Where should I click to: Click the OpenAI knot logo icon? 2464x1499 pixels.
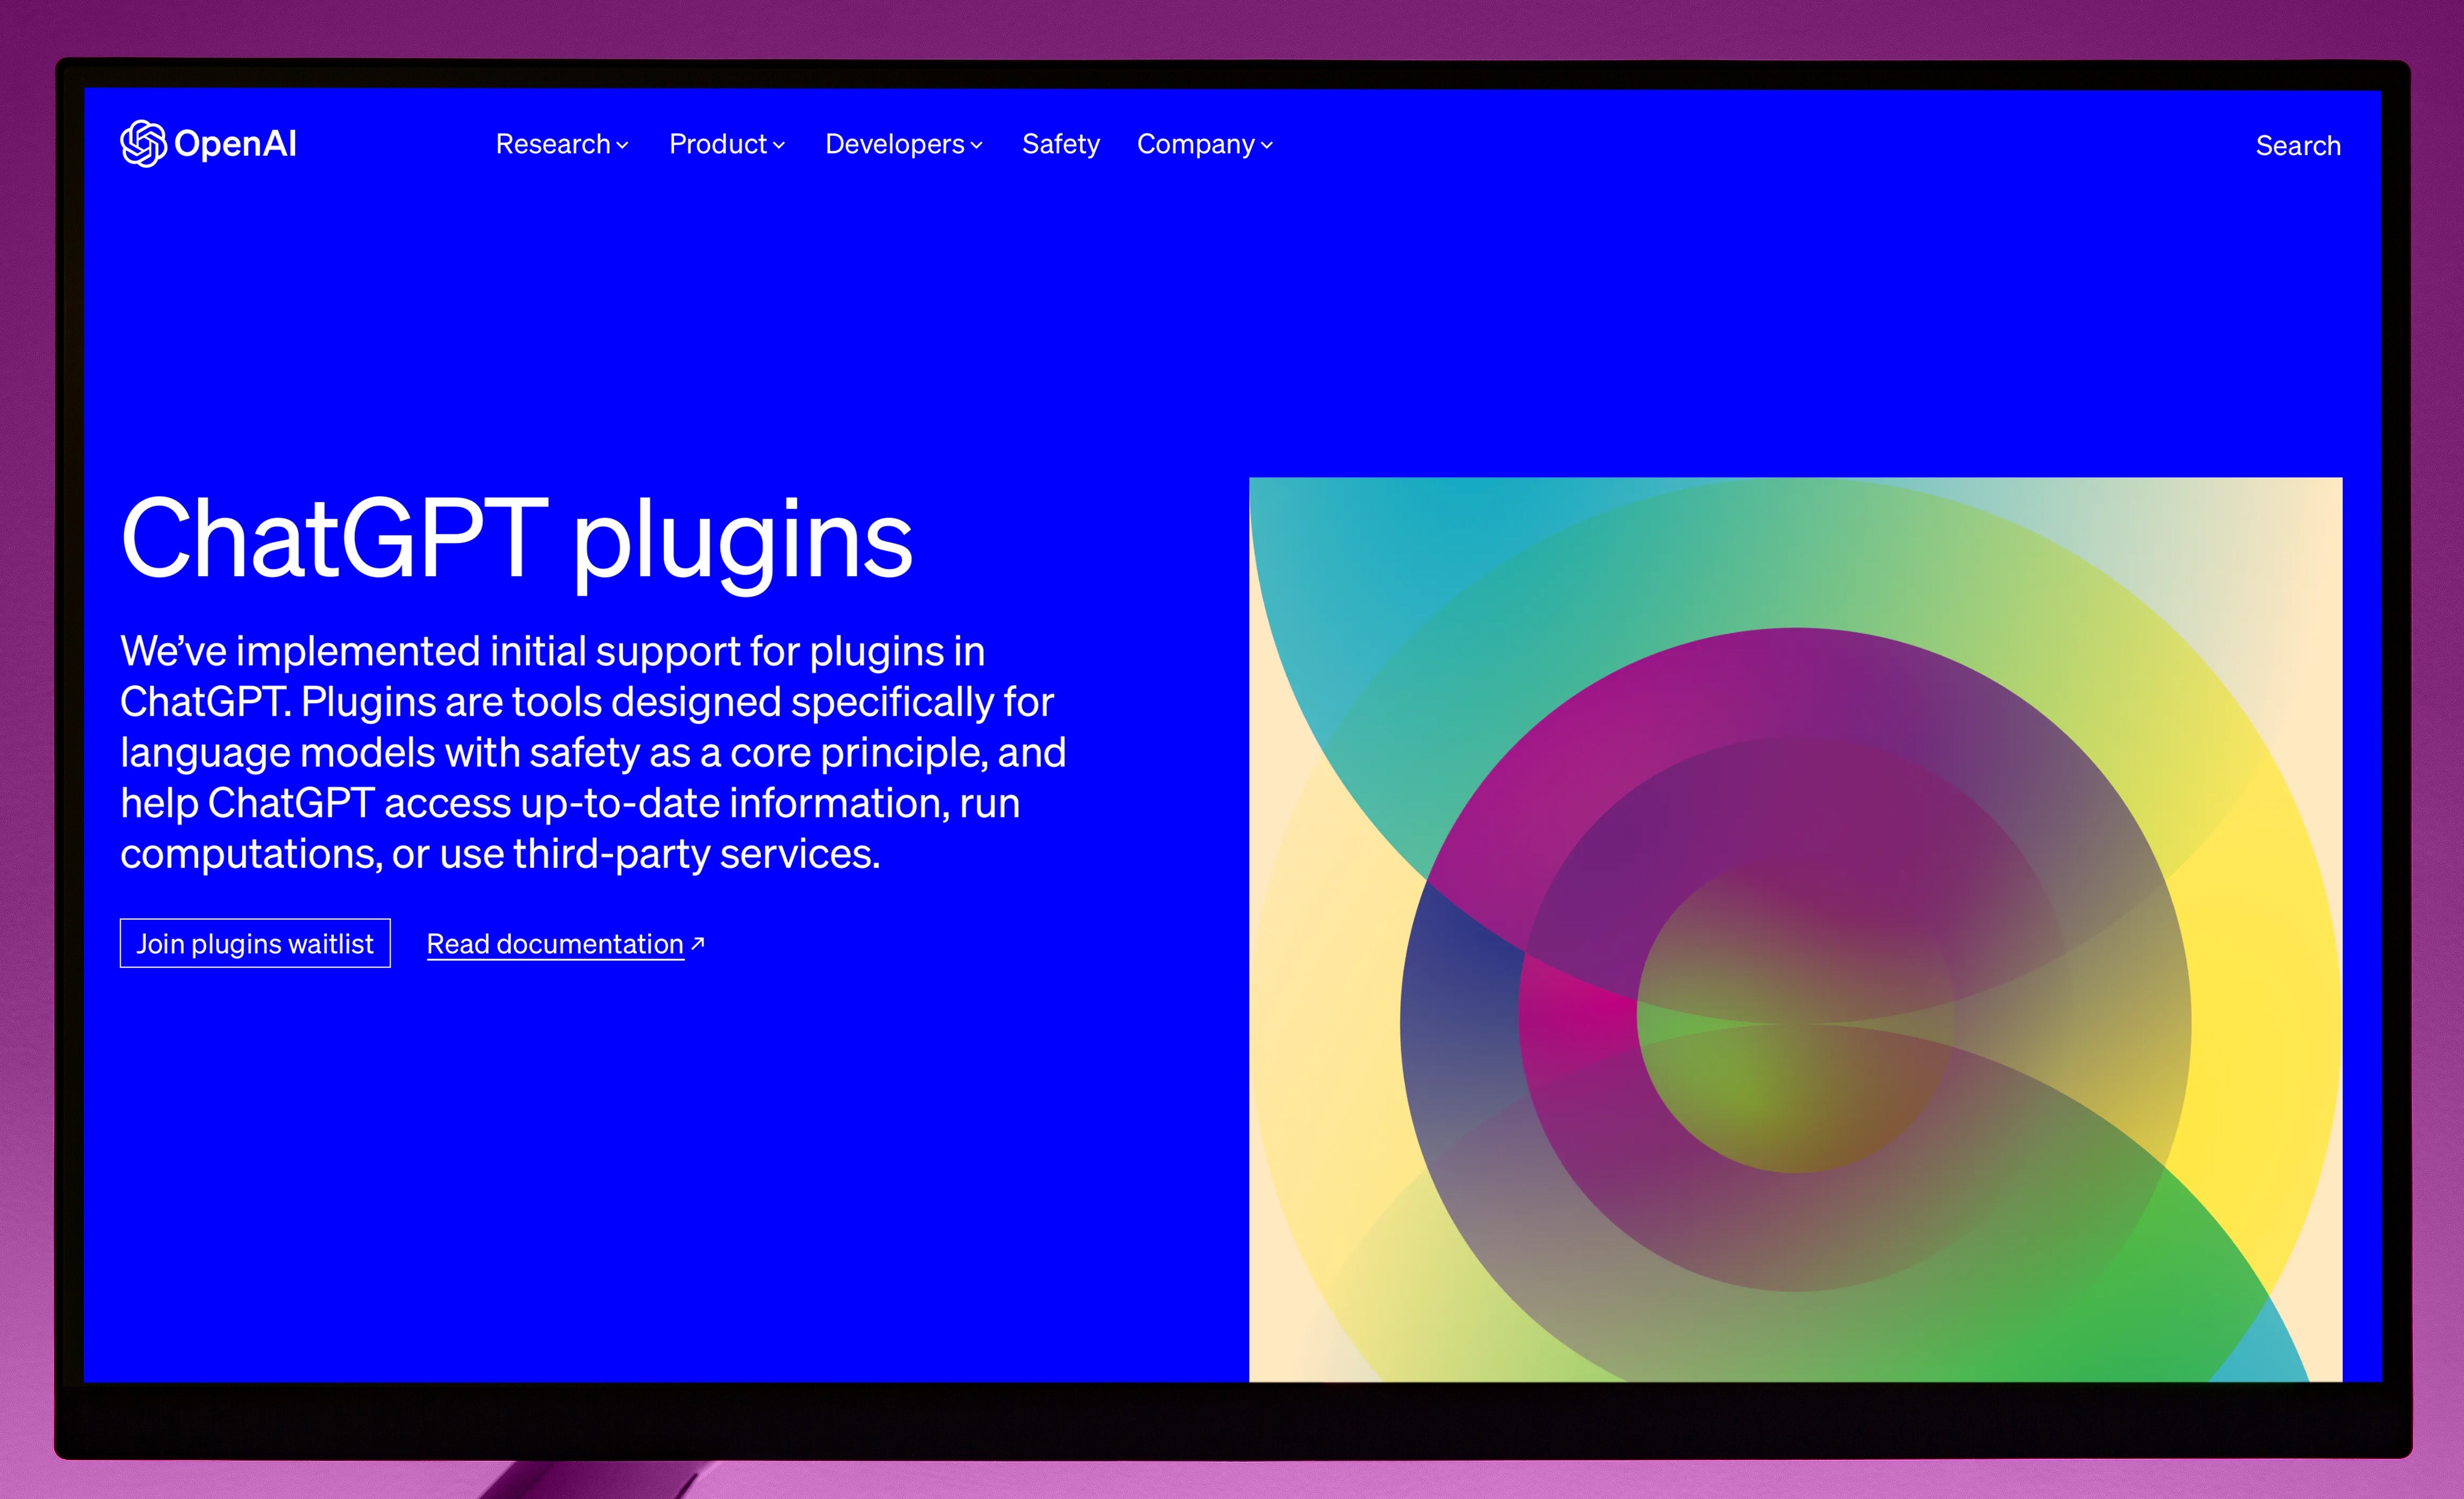(x=143, y=144)
